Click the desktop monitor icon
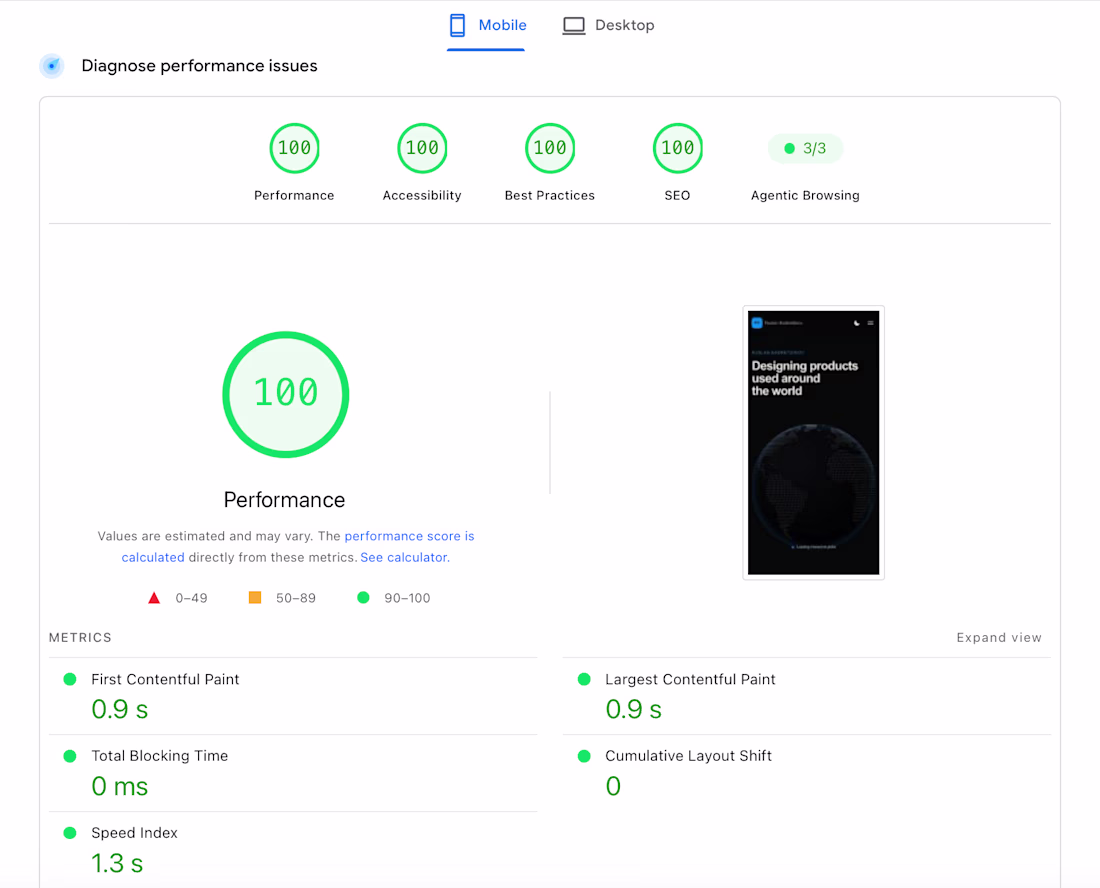 (574, 26)
